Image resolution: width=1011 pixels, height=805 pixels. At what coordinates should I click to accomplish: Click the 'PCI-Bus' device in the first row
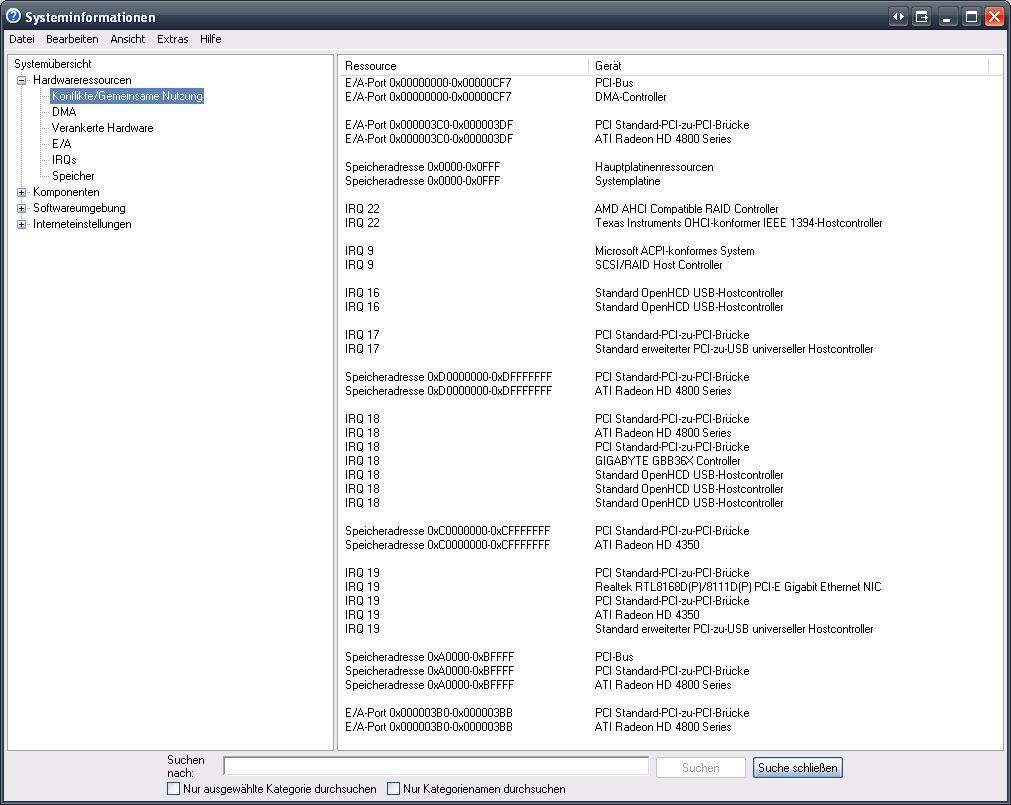614,83
